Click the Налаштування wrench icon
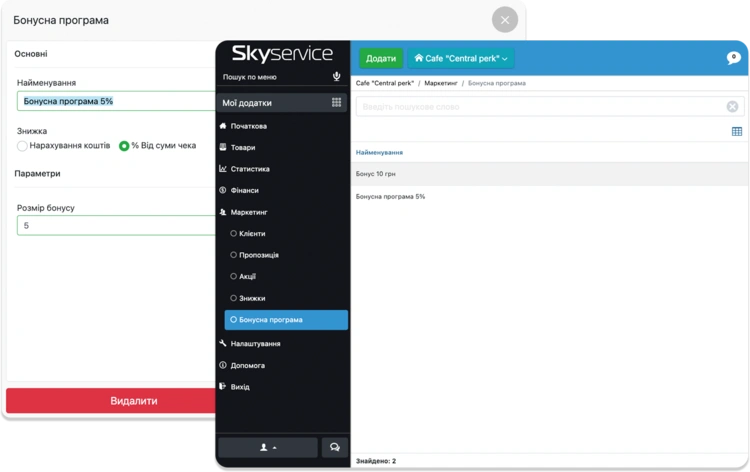 pyautogui.click(x=223, y=343)
